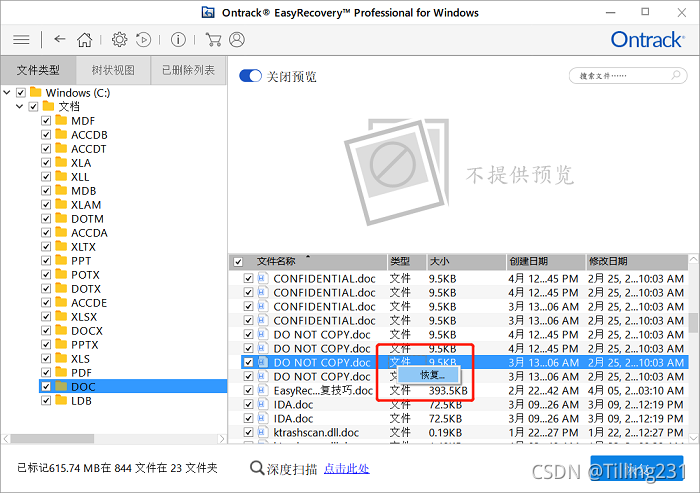Return to home screen icon
The width and height of the screenshot is (700, 493).
(84, 40)
